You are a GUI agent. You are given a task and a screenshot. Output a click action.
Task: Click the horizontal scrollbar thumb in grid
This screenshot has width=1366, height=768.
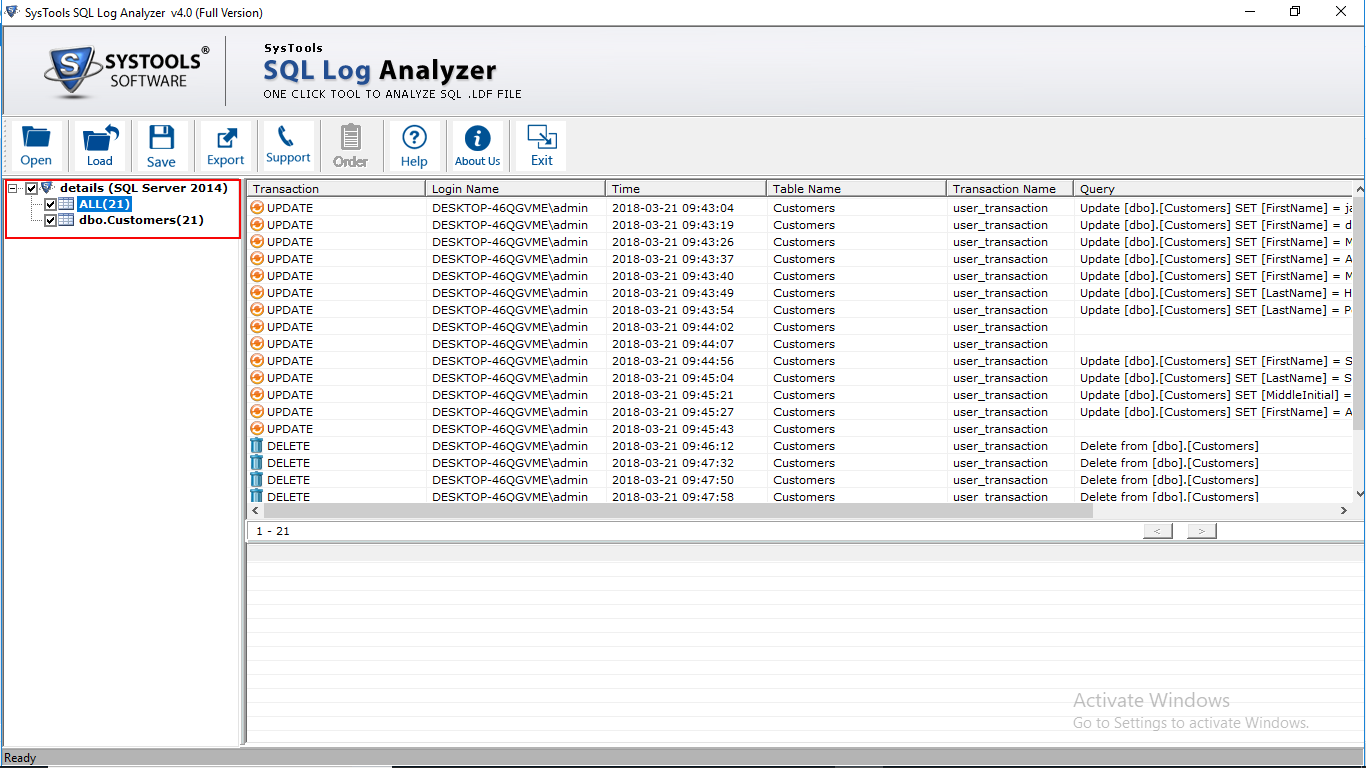click(x=677, y=510)
